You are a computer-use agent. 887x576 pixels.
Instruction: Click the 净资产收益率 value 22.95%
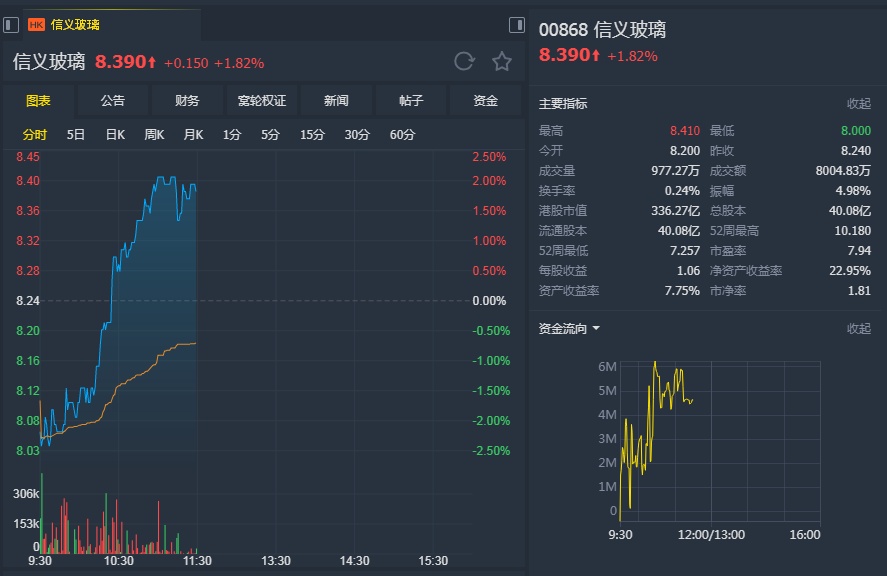pos(850,270)
